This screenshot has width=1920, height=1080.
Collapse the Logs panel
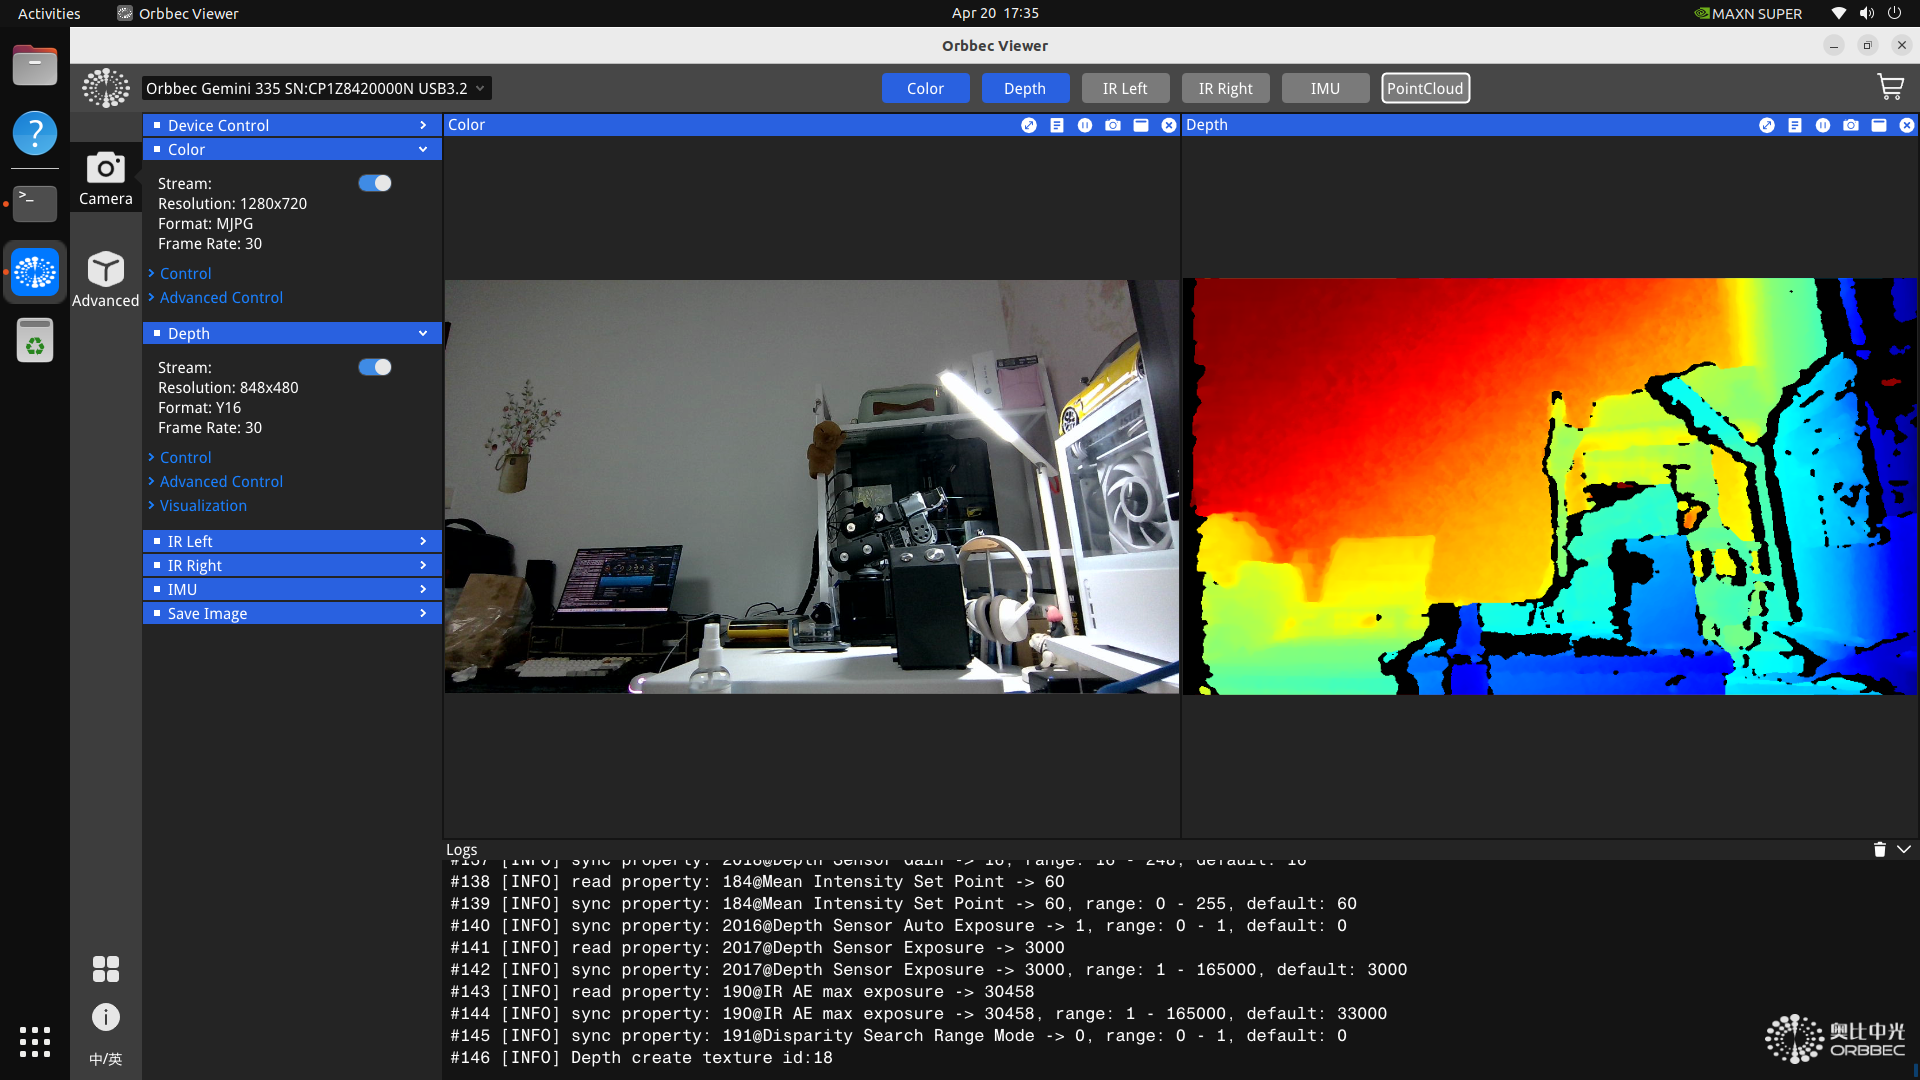(1904, 849)
